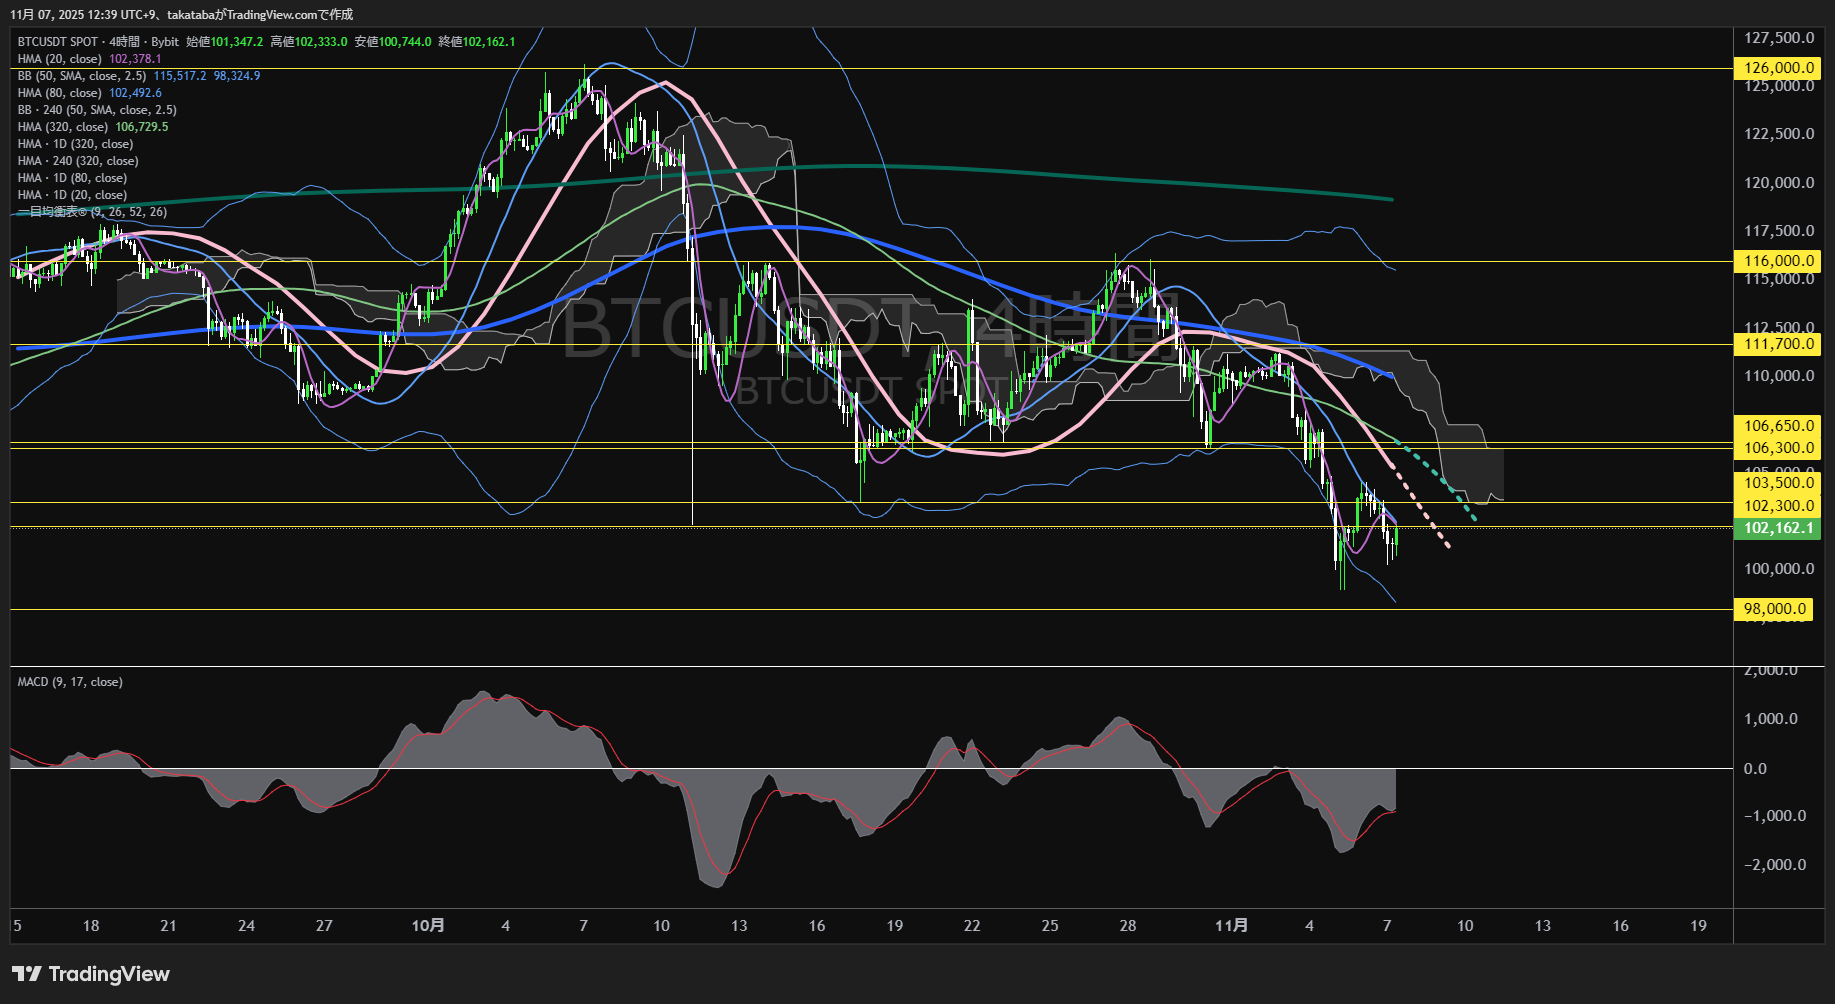The image size is (1835, 1004).
Task: Click the 103,500.0 price level label
Action: [x=1778, y=483]
